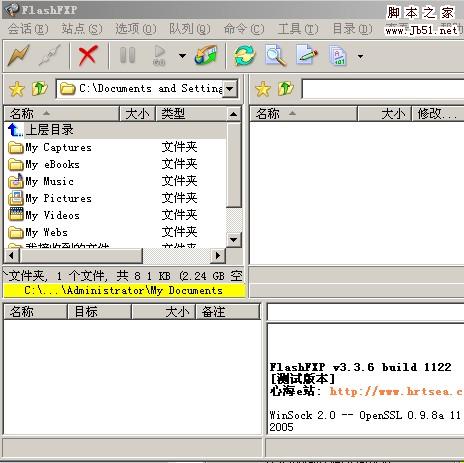Click the pencil Edit file icon

coord(307,55)
